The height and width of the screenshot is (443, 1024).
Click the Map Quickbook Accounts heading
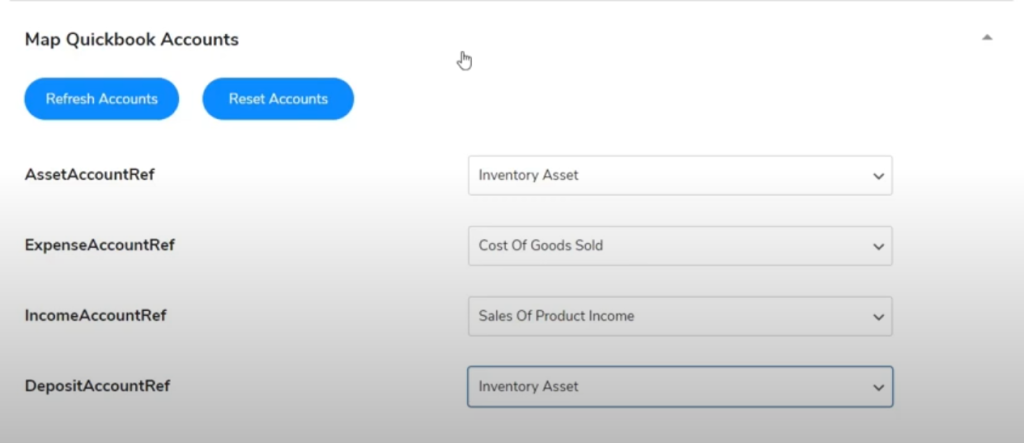(132, 40)
